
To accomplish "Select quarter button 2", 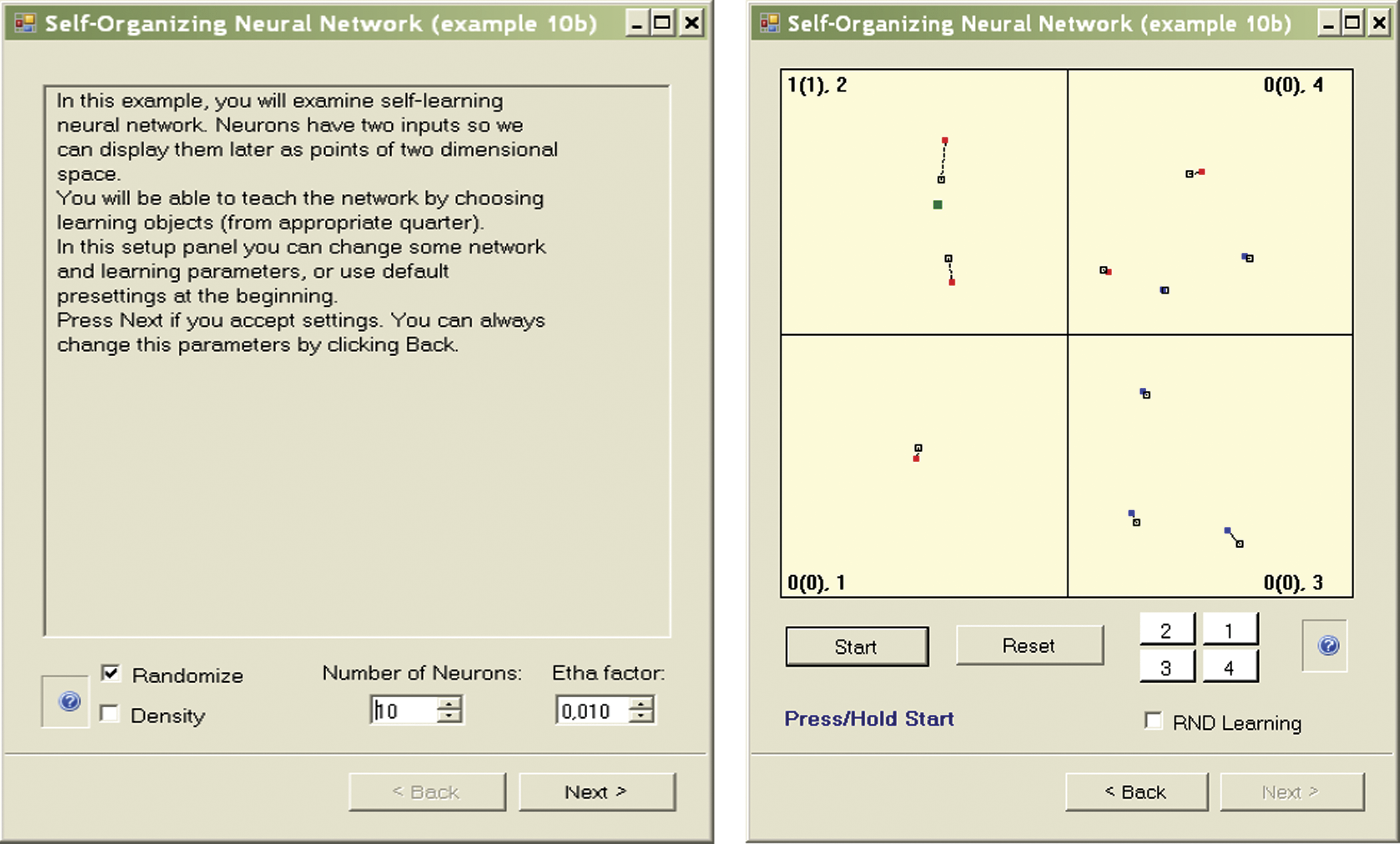I will pyautogui.click(x=1167, y=631).
